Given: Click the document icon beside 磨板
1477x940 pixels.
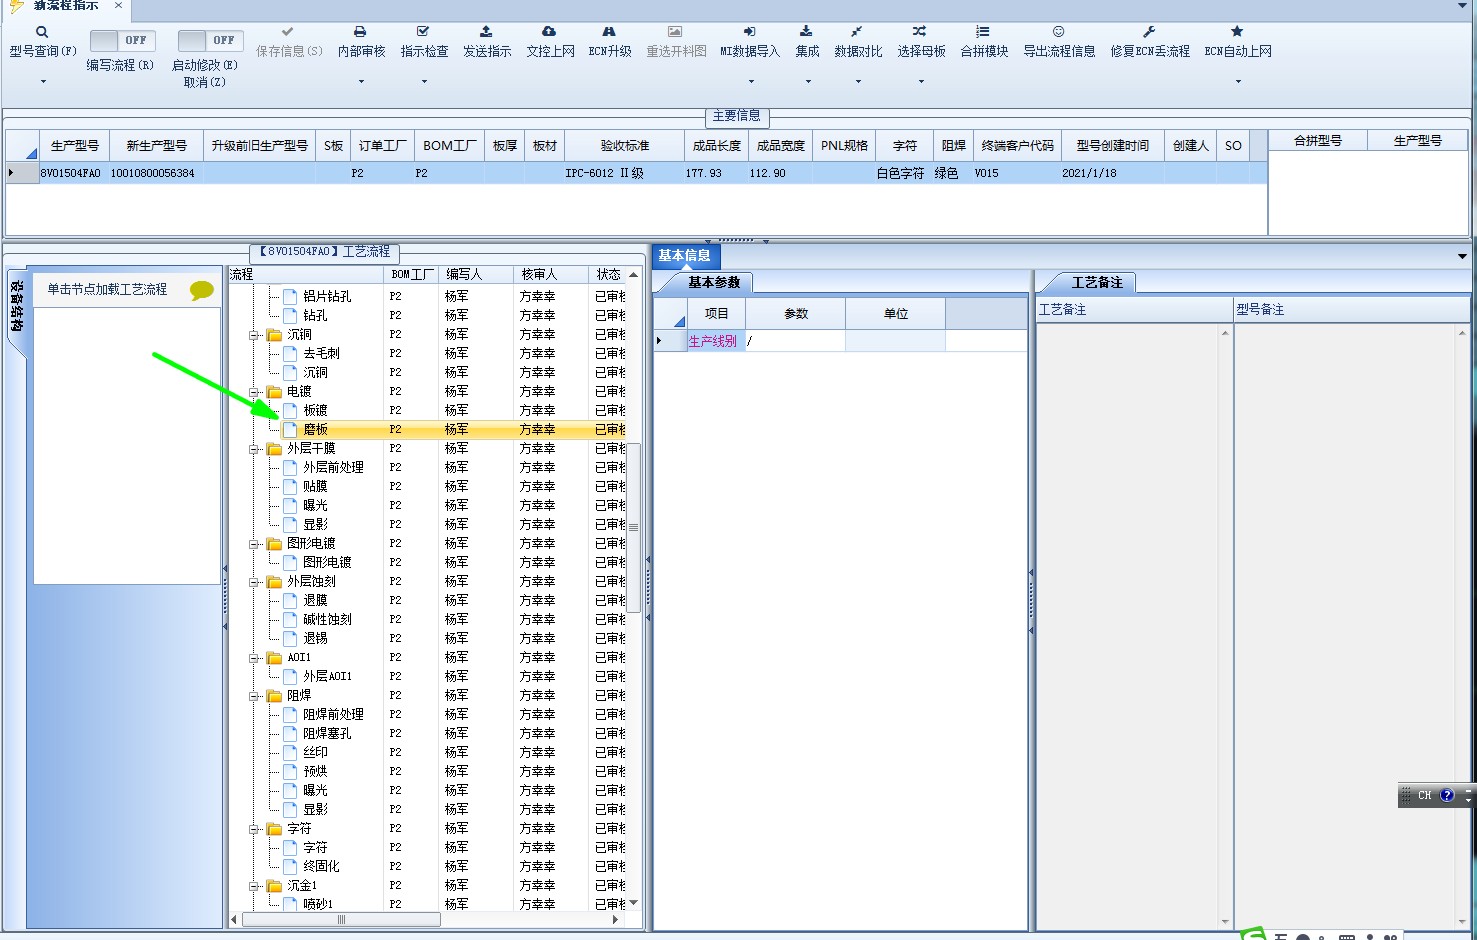Looking at the screenshot, I should 291,429.
